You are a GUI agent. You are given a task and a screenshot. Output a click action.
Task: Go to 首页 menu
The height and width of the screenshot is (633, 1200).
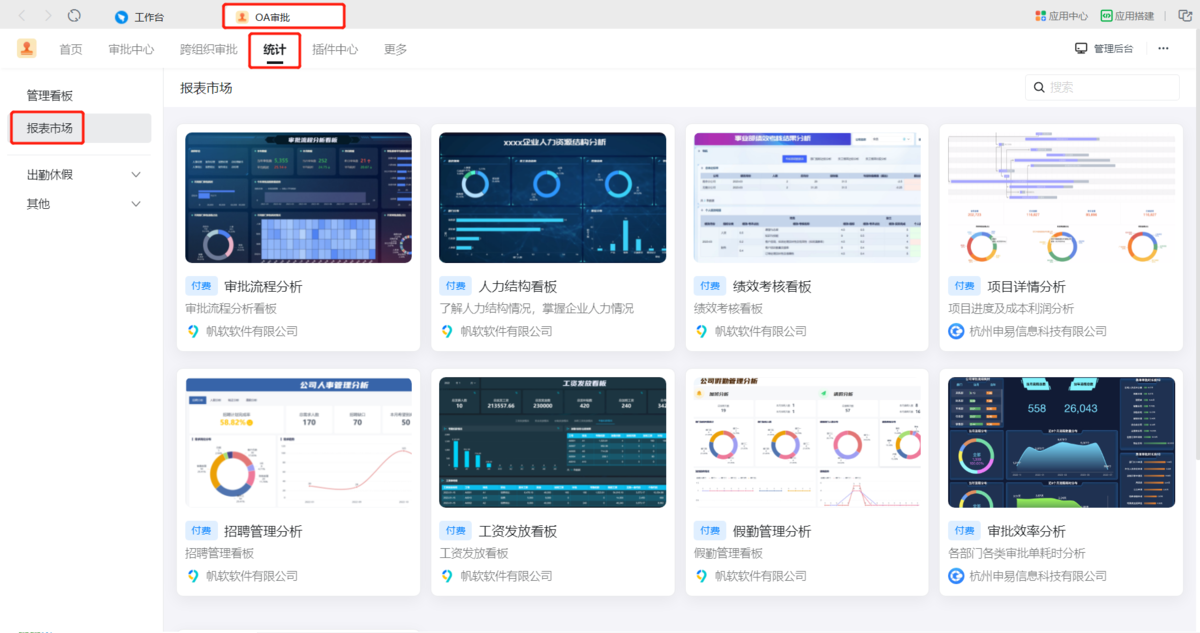71,49
